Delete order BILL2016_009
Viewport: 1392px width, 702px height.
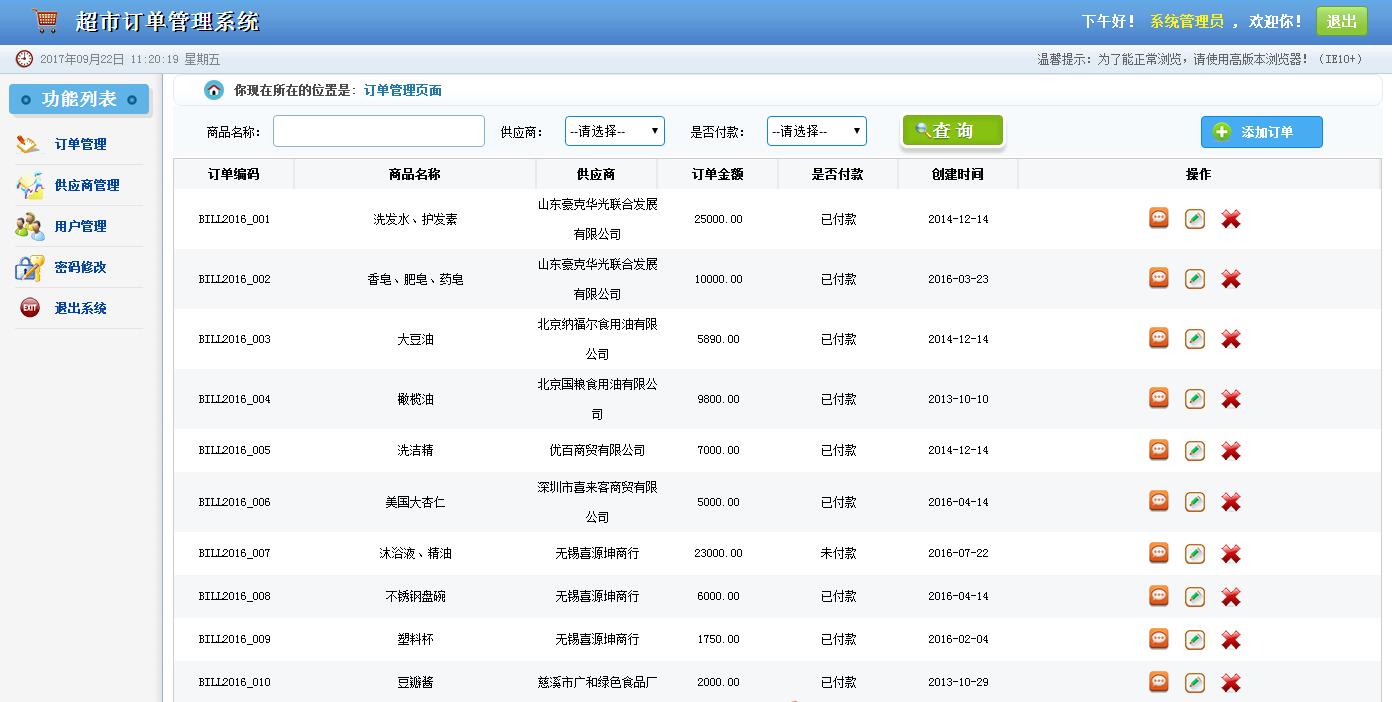[1231, 640]
